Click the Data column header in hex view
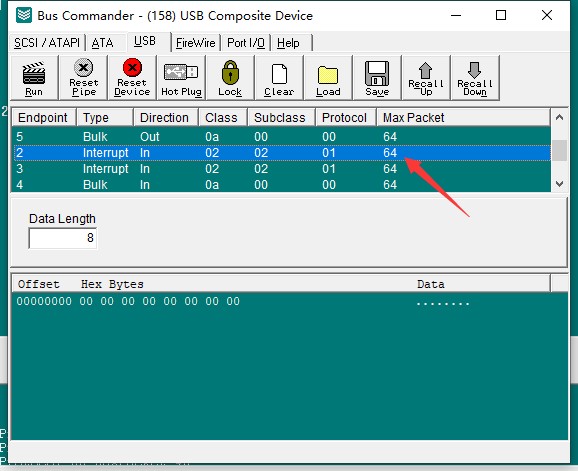This screenshot has height=471, width=578. tap(431, 284)
